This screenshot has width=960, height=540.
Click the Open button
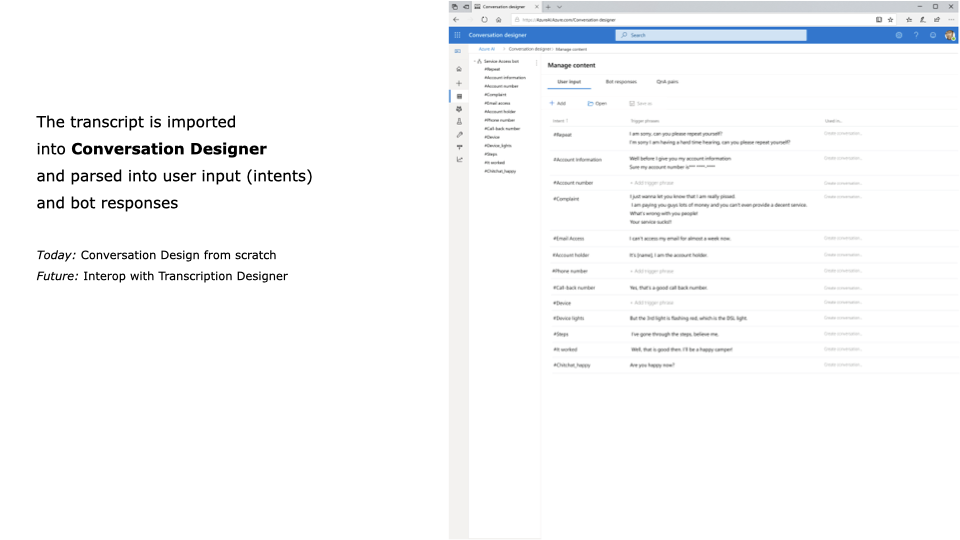pos(597,103)
